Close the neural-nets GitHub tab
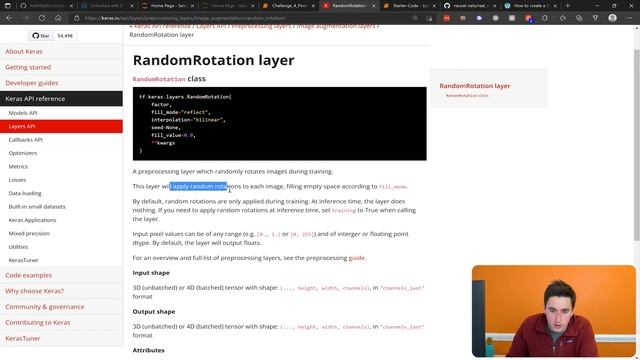This screenshot has width=640, height=360. 494,6
